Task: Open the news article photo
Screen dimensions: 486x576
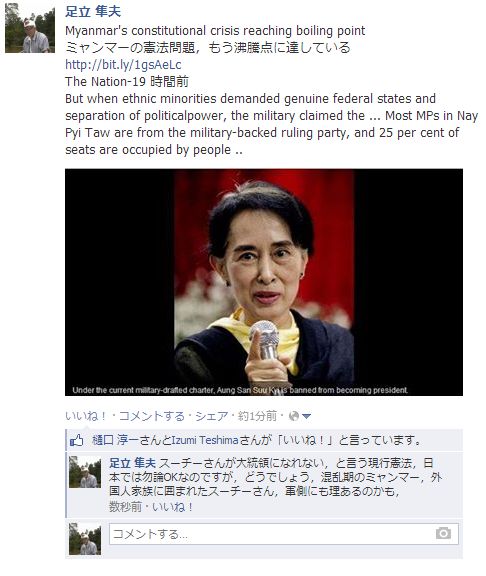Action: pyautogui.click(x=264, y=282)
